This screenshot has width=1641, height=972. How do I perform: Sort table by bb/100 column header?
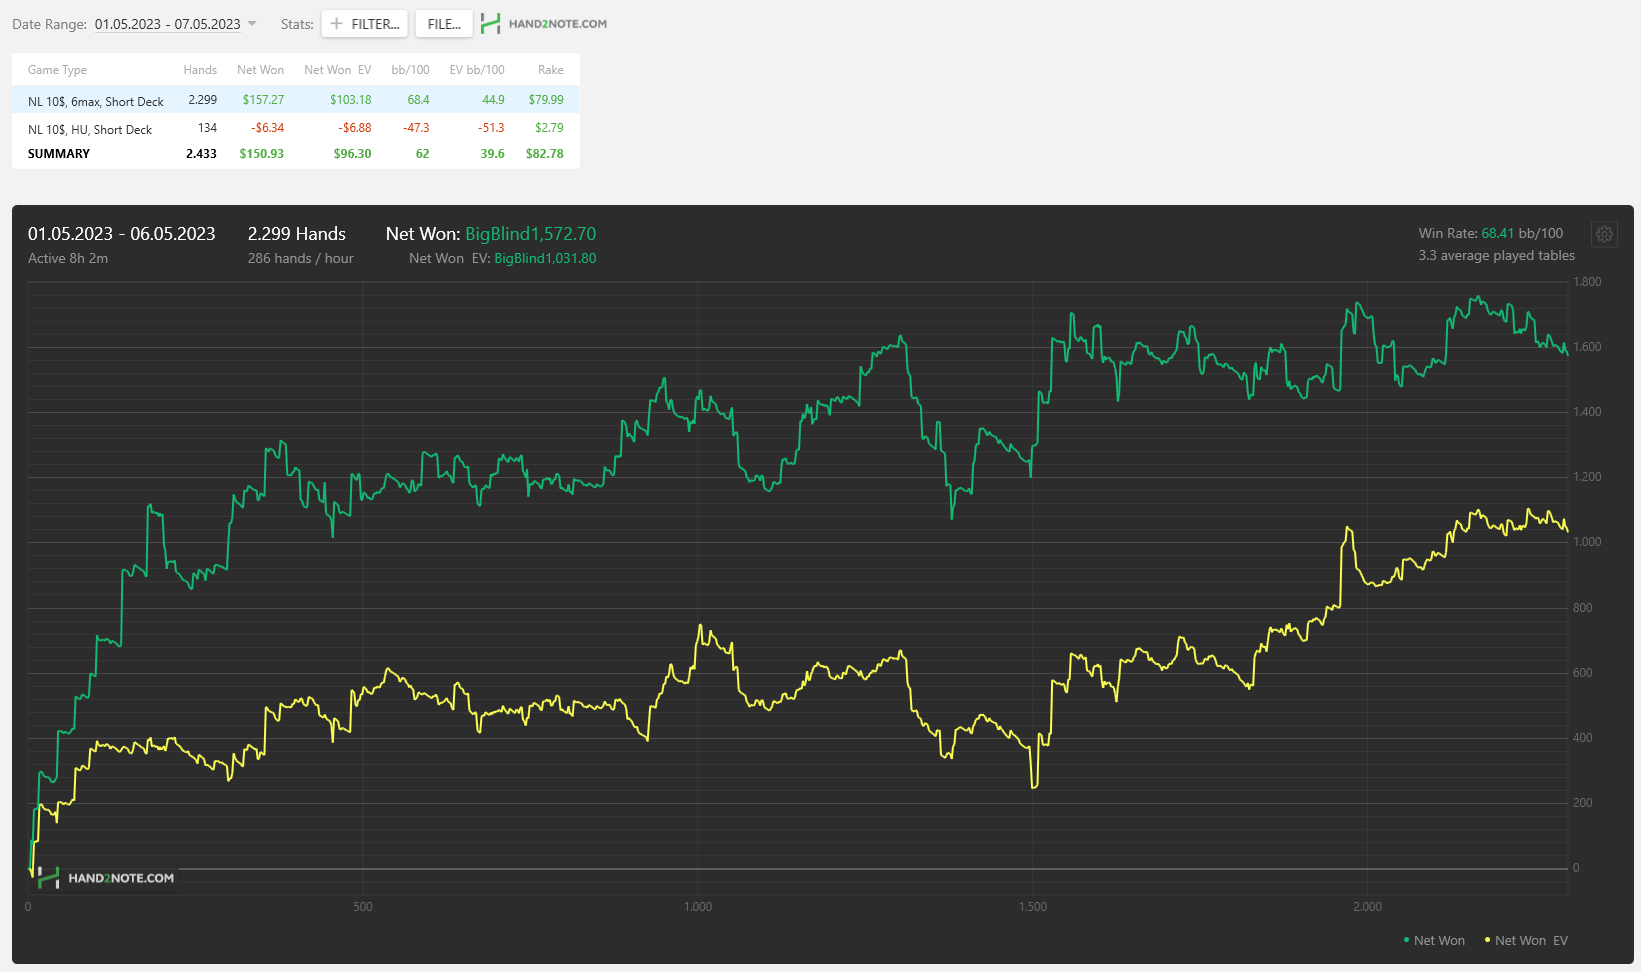(x=410, y=70)
